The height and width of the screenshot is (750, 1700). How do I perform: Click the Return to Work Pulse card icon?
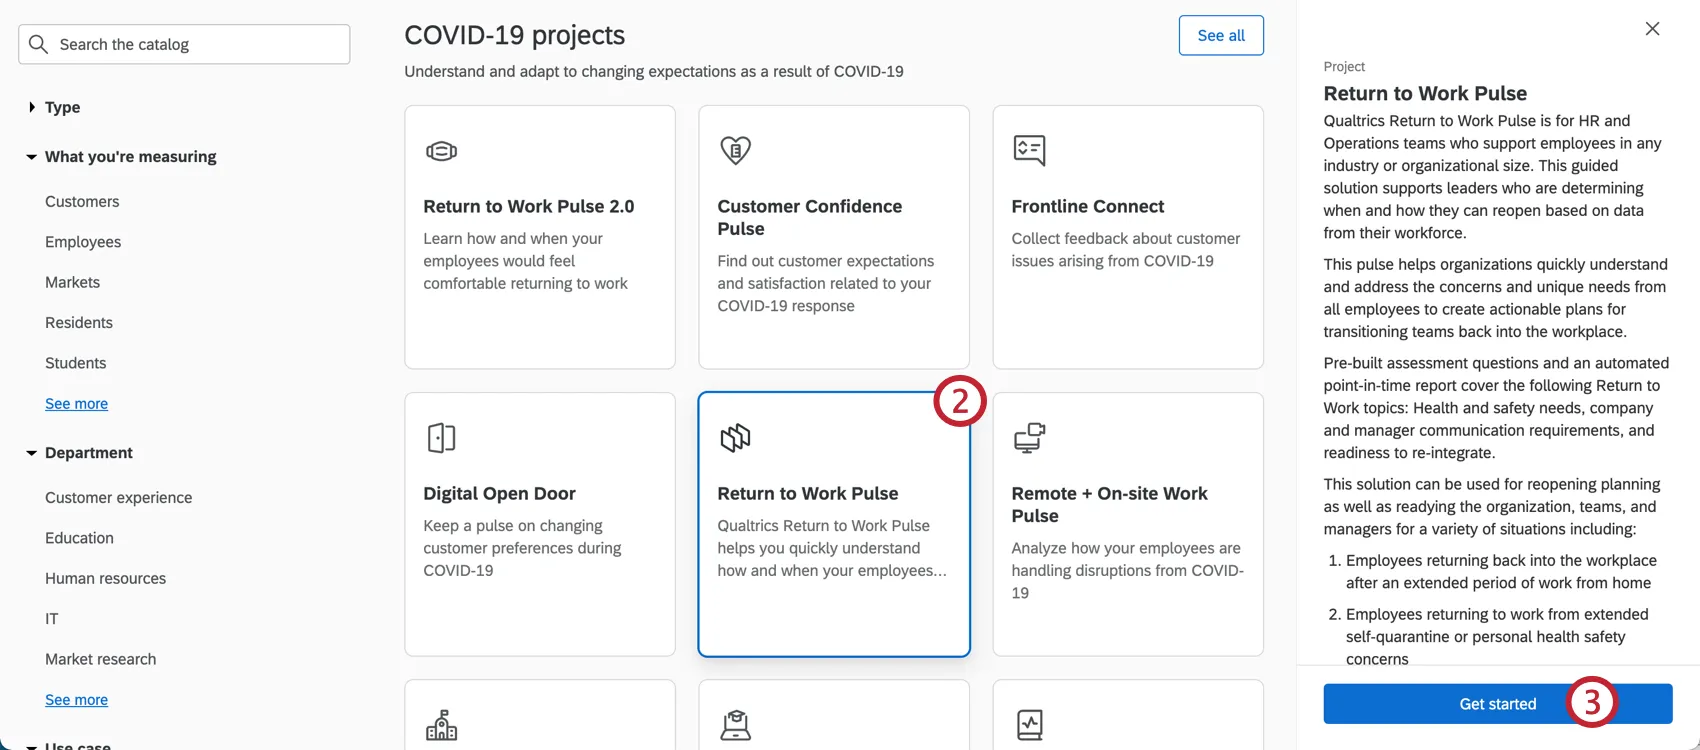(735, 438)
